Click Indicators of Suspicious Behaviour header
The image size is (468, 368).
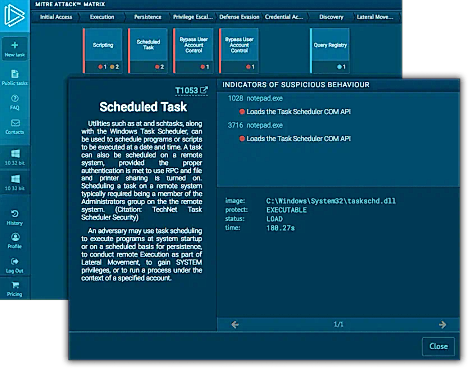pyautogui.click(x=296, y=85)
